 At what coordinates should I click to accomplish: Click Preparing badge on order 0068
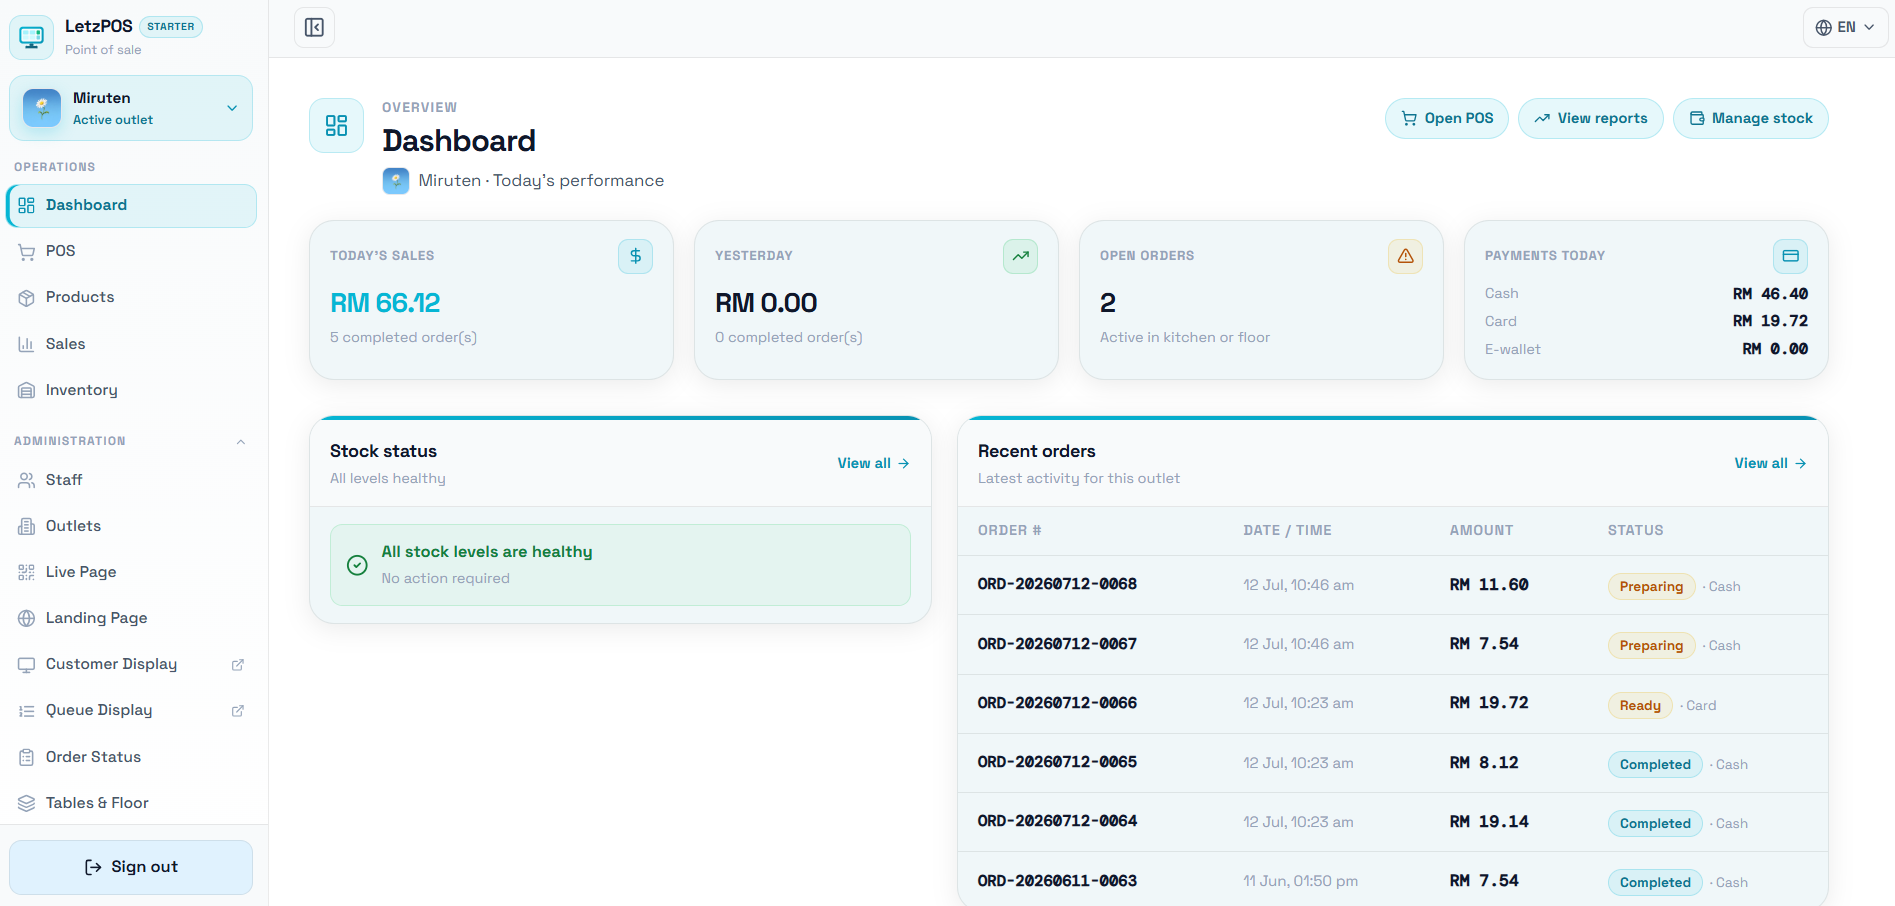point(1651,586)
